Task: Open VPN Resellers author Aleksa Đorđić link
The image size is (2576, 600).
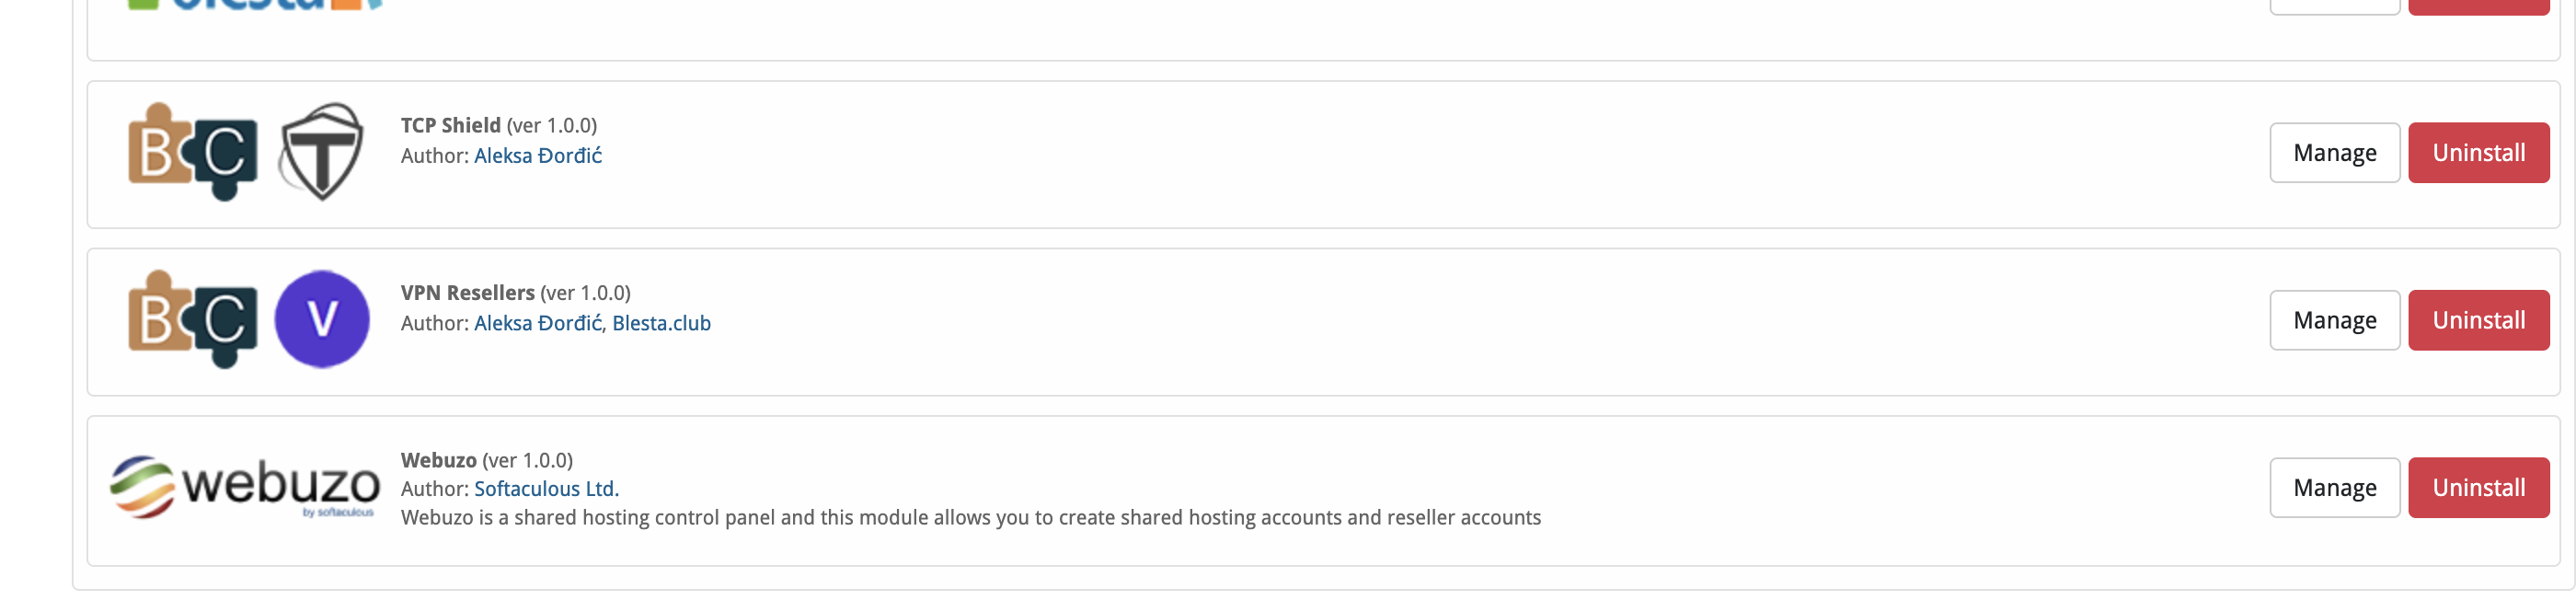Action: [x=538, y=323]
